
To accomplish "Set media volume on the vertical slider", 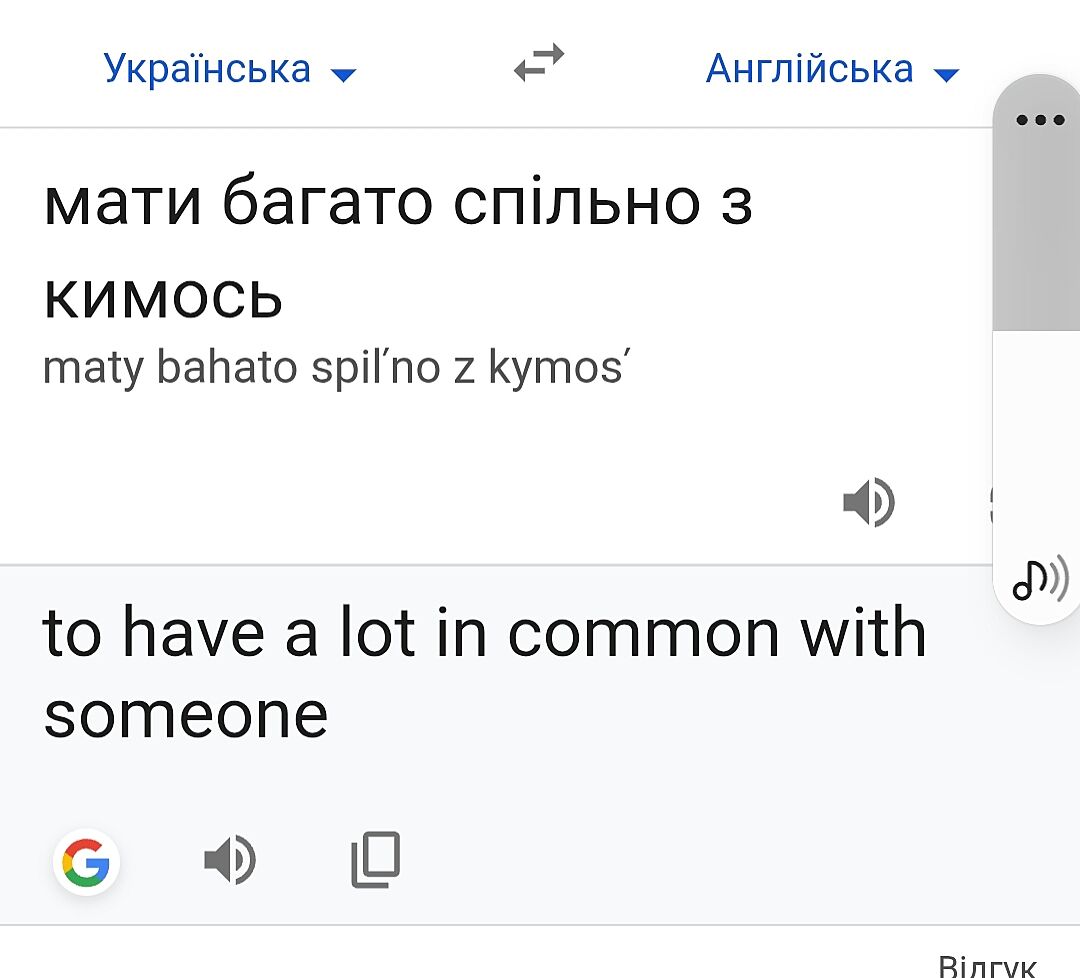I will [x=1038, y=330].
